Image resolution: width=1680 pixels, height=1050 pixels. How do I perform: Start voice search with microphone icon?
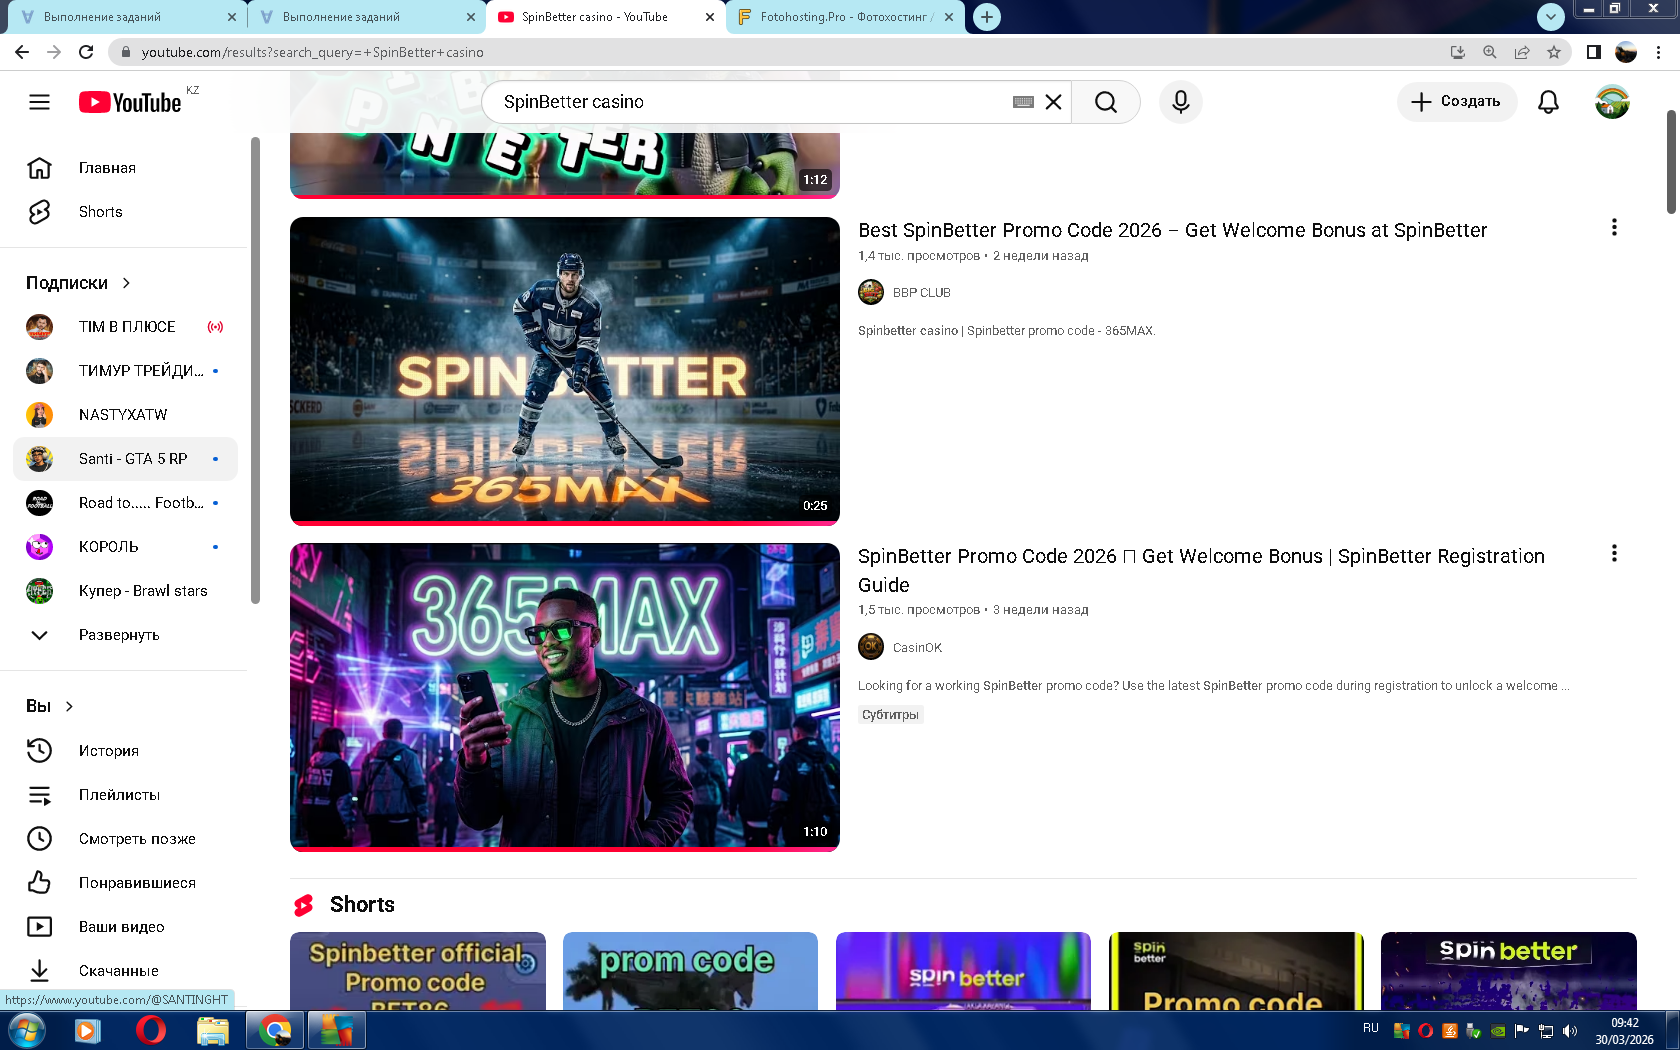click(1180, 102)
